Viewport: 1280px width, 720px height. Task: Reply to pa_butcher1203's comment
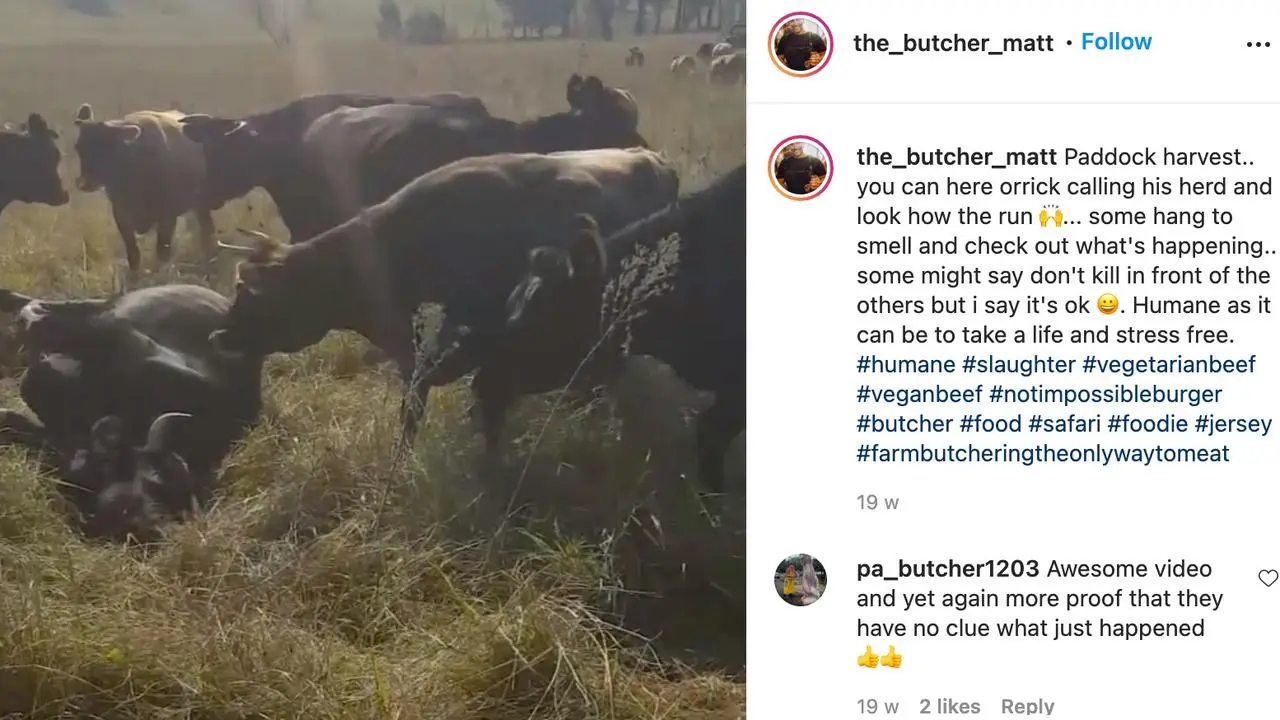[x=1027, y=706]
